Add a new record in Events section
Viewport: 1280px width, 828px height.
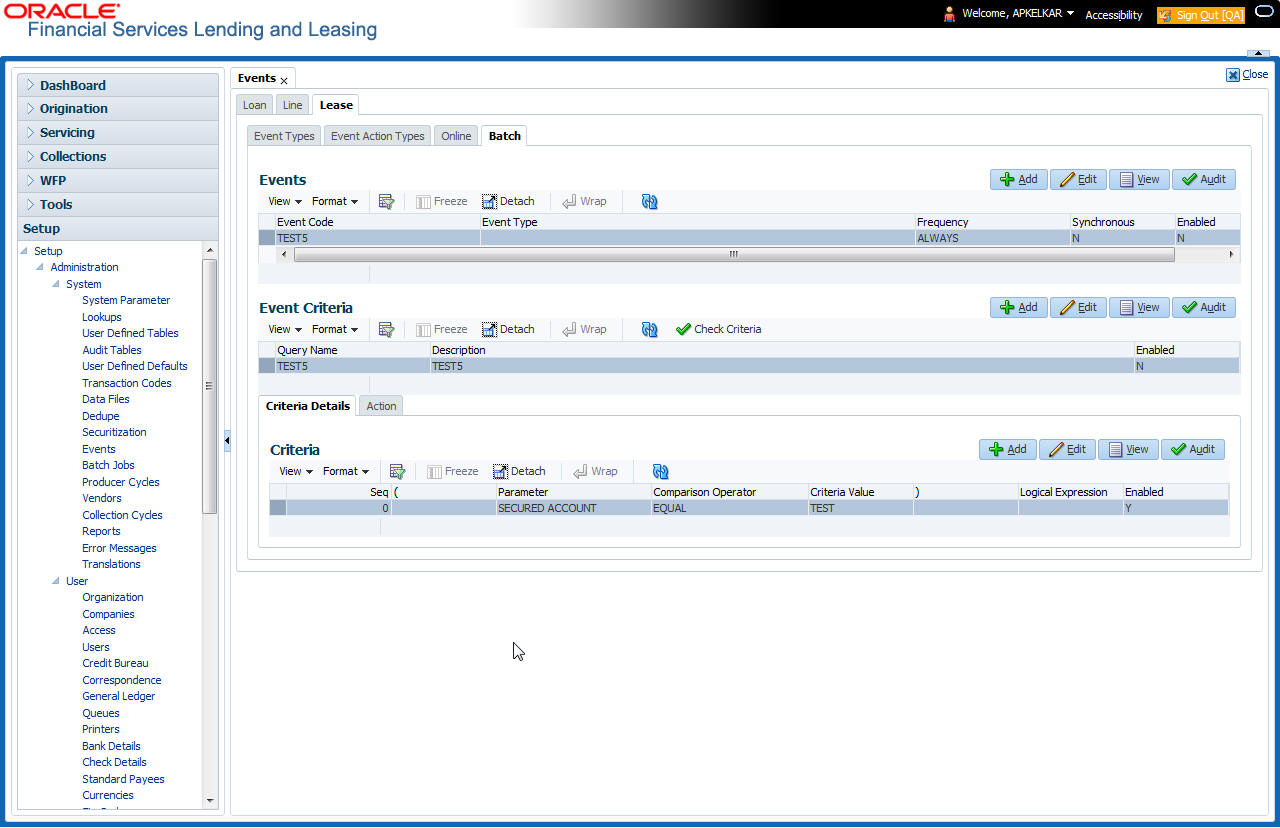click(x=1019, y=179)
